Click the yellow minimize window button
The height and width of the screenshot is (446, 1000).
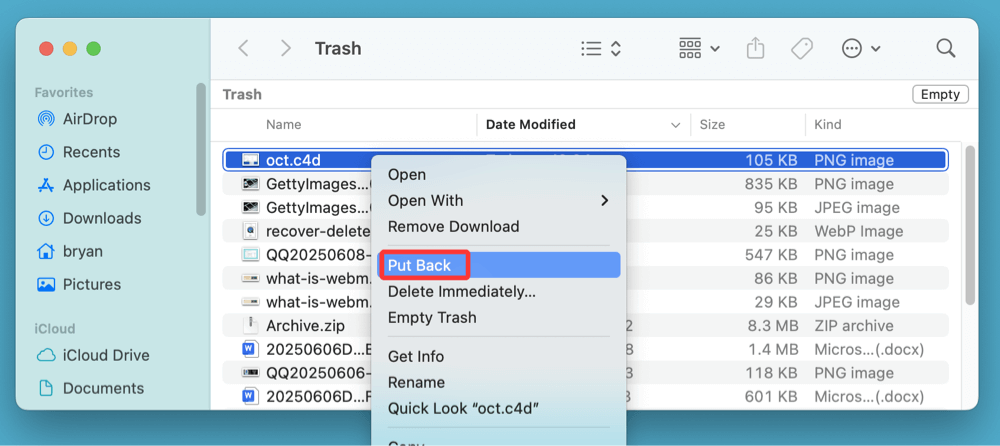pyautogui.click(x=70, y=48)
